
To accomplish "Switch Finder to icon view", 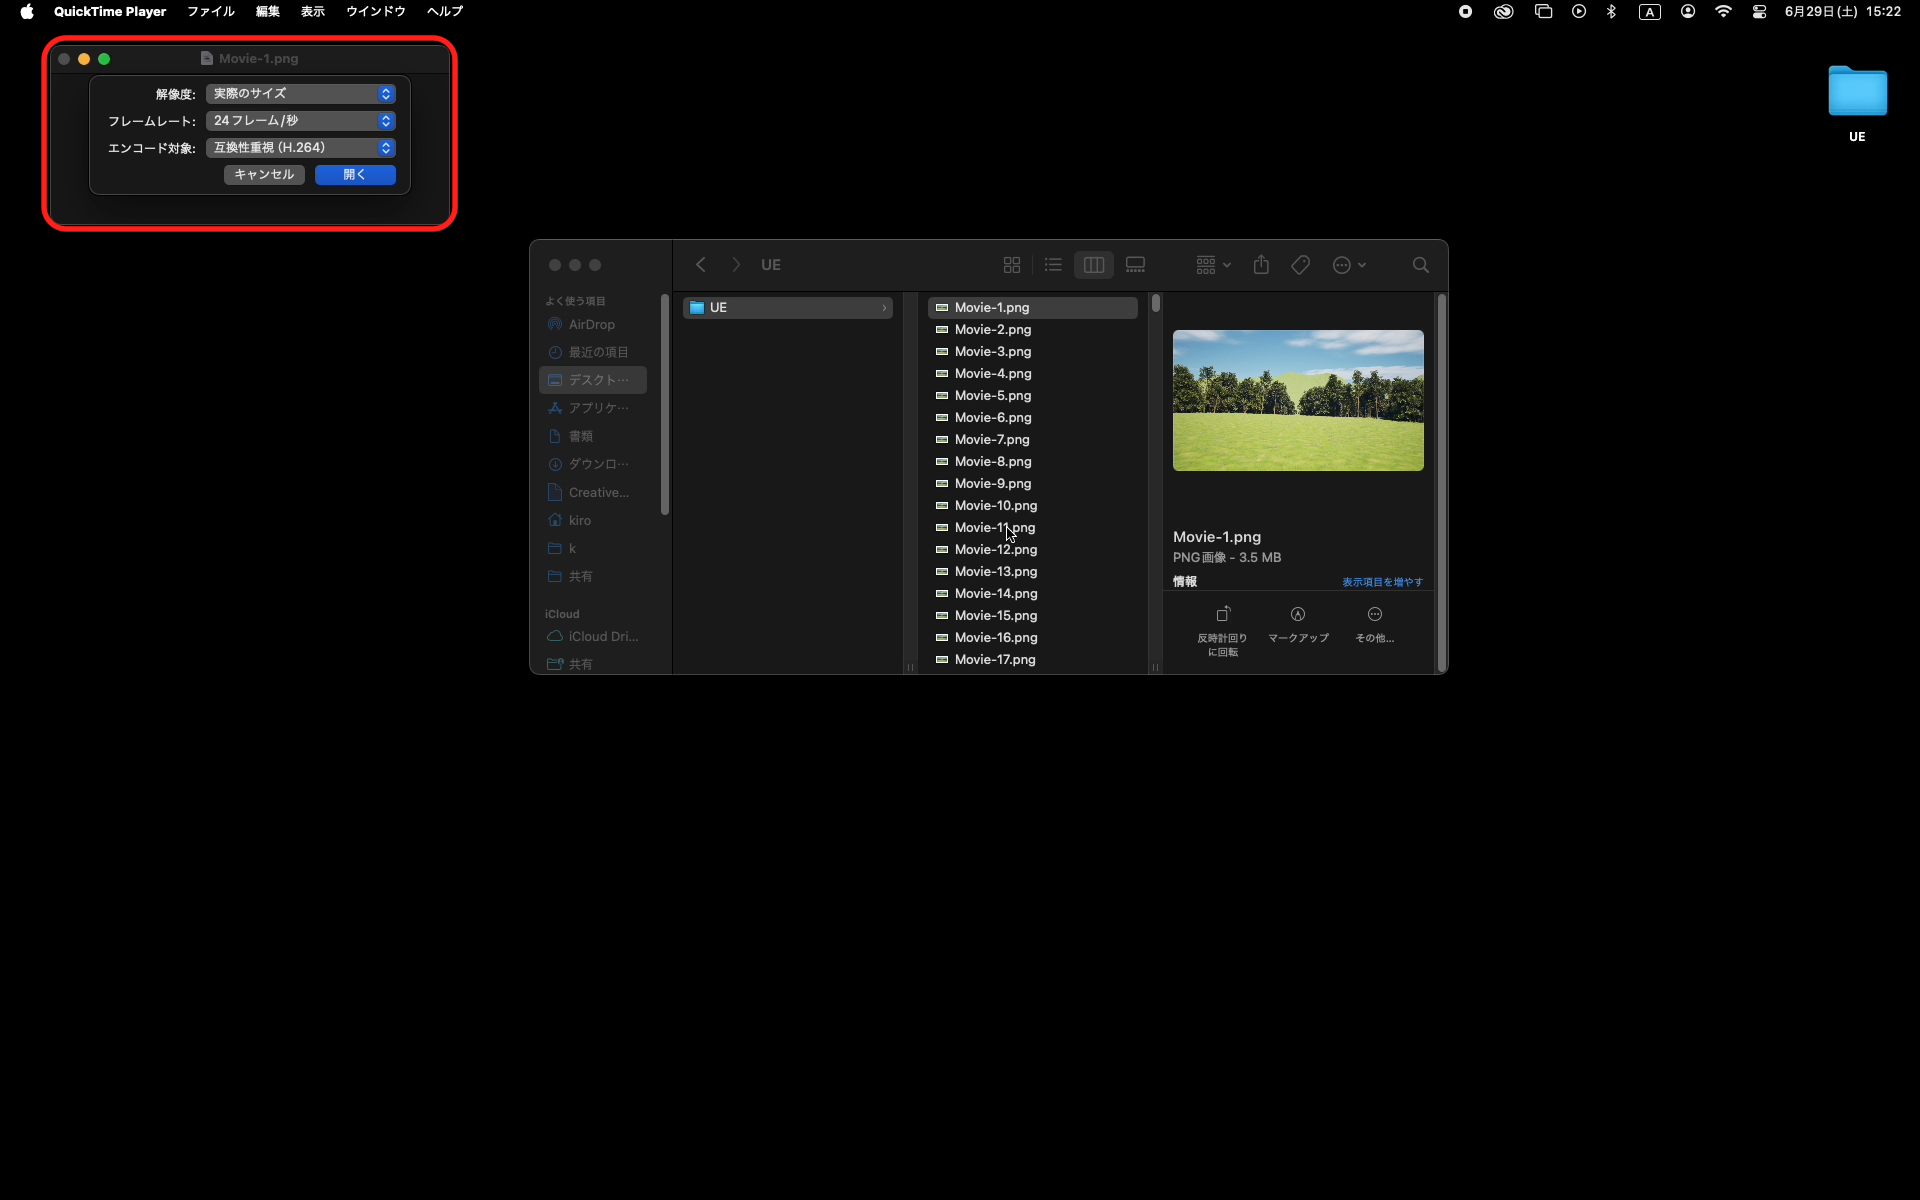I will pos(1012,265).
